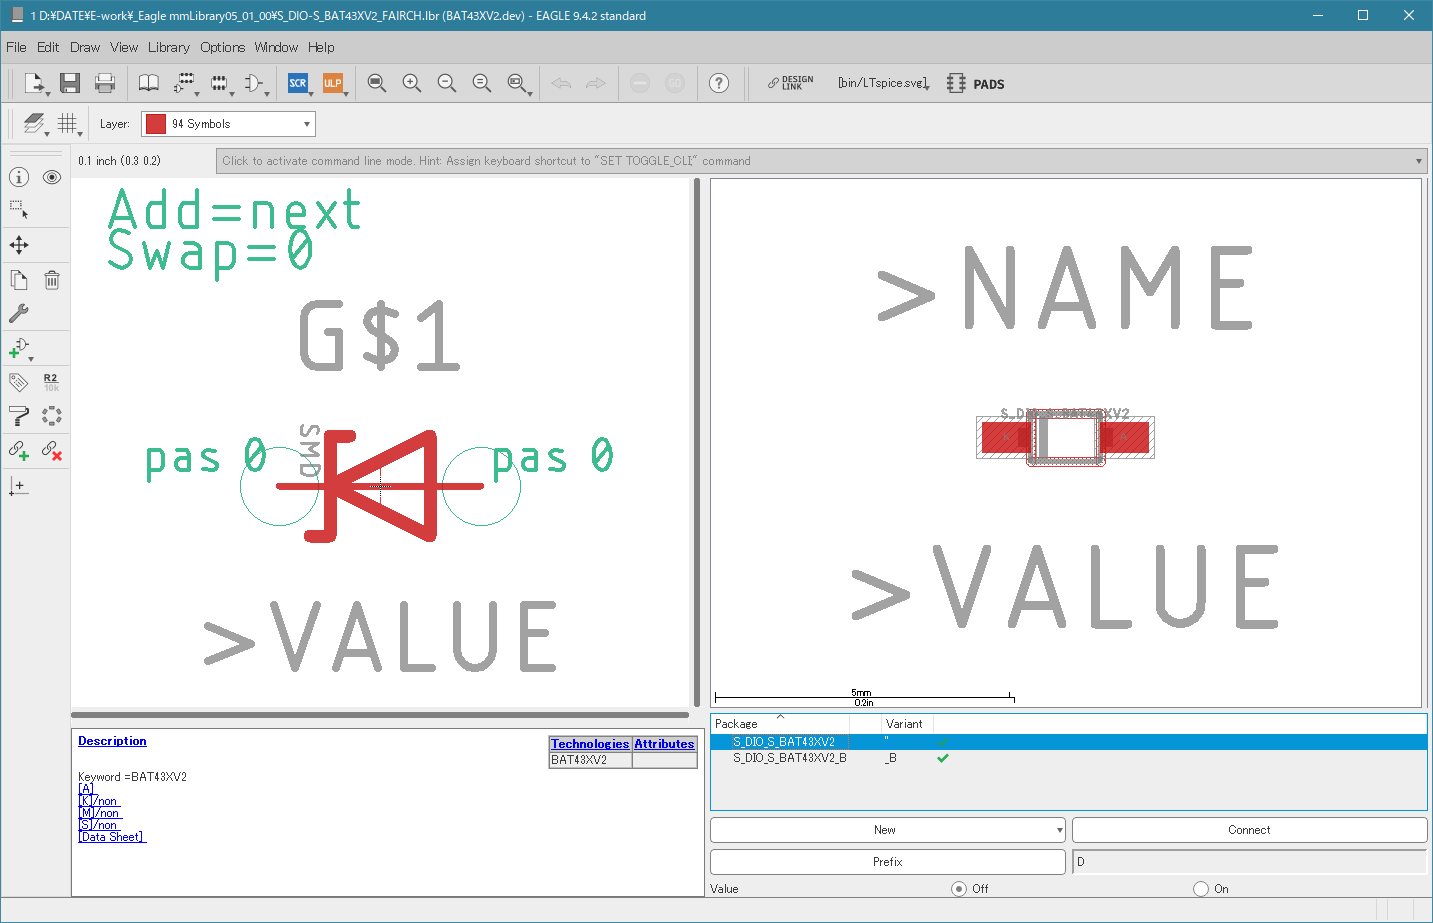Screen dimensions: 1433x923
Task: Click the Print icon in the toolbar
Action: coord(104,83)
